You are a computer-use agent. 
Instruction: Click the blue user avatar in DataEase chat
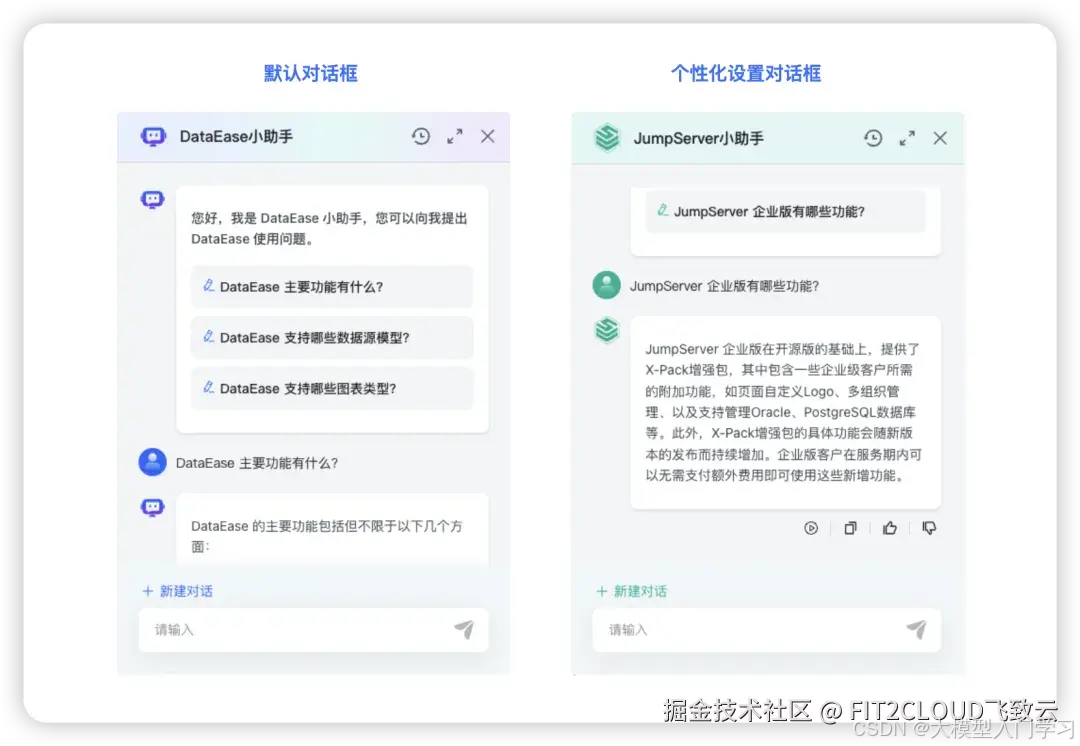click(153, 462)
